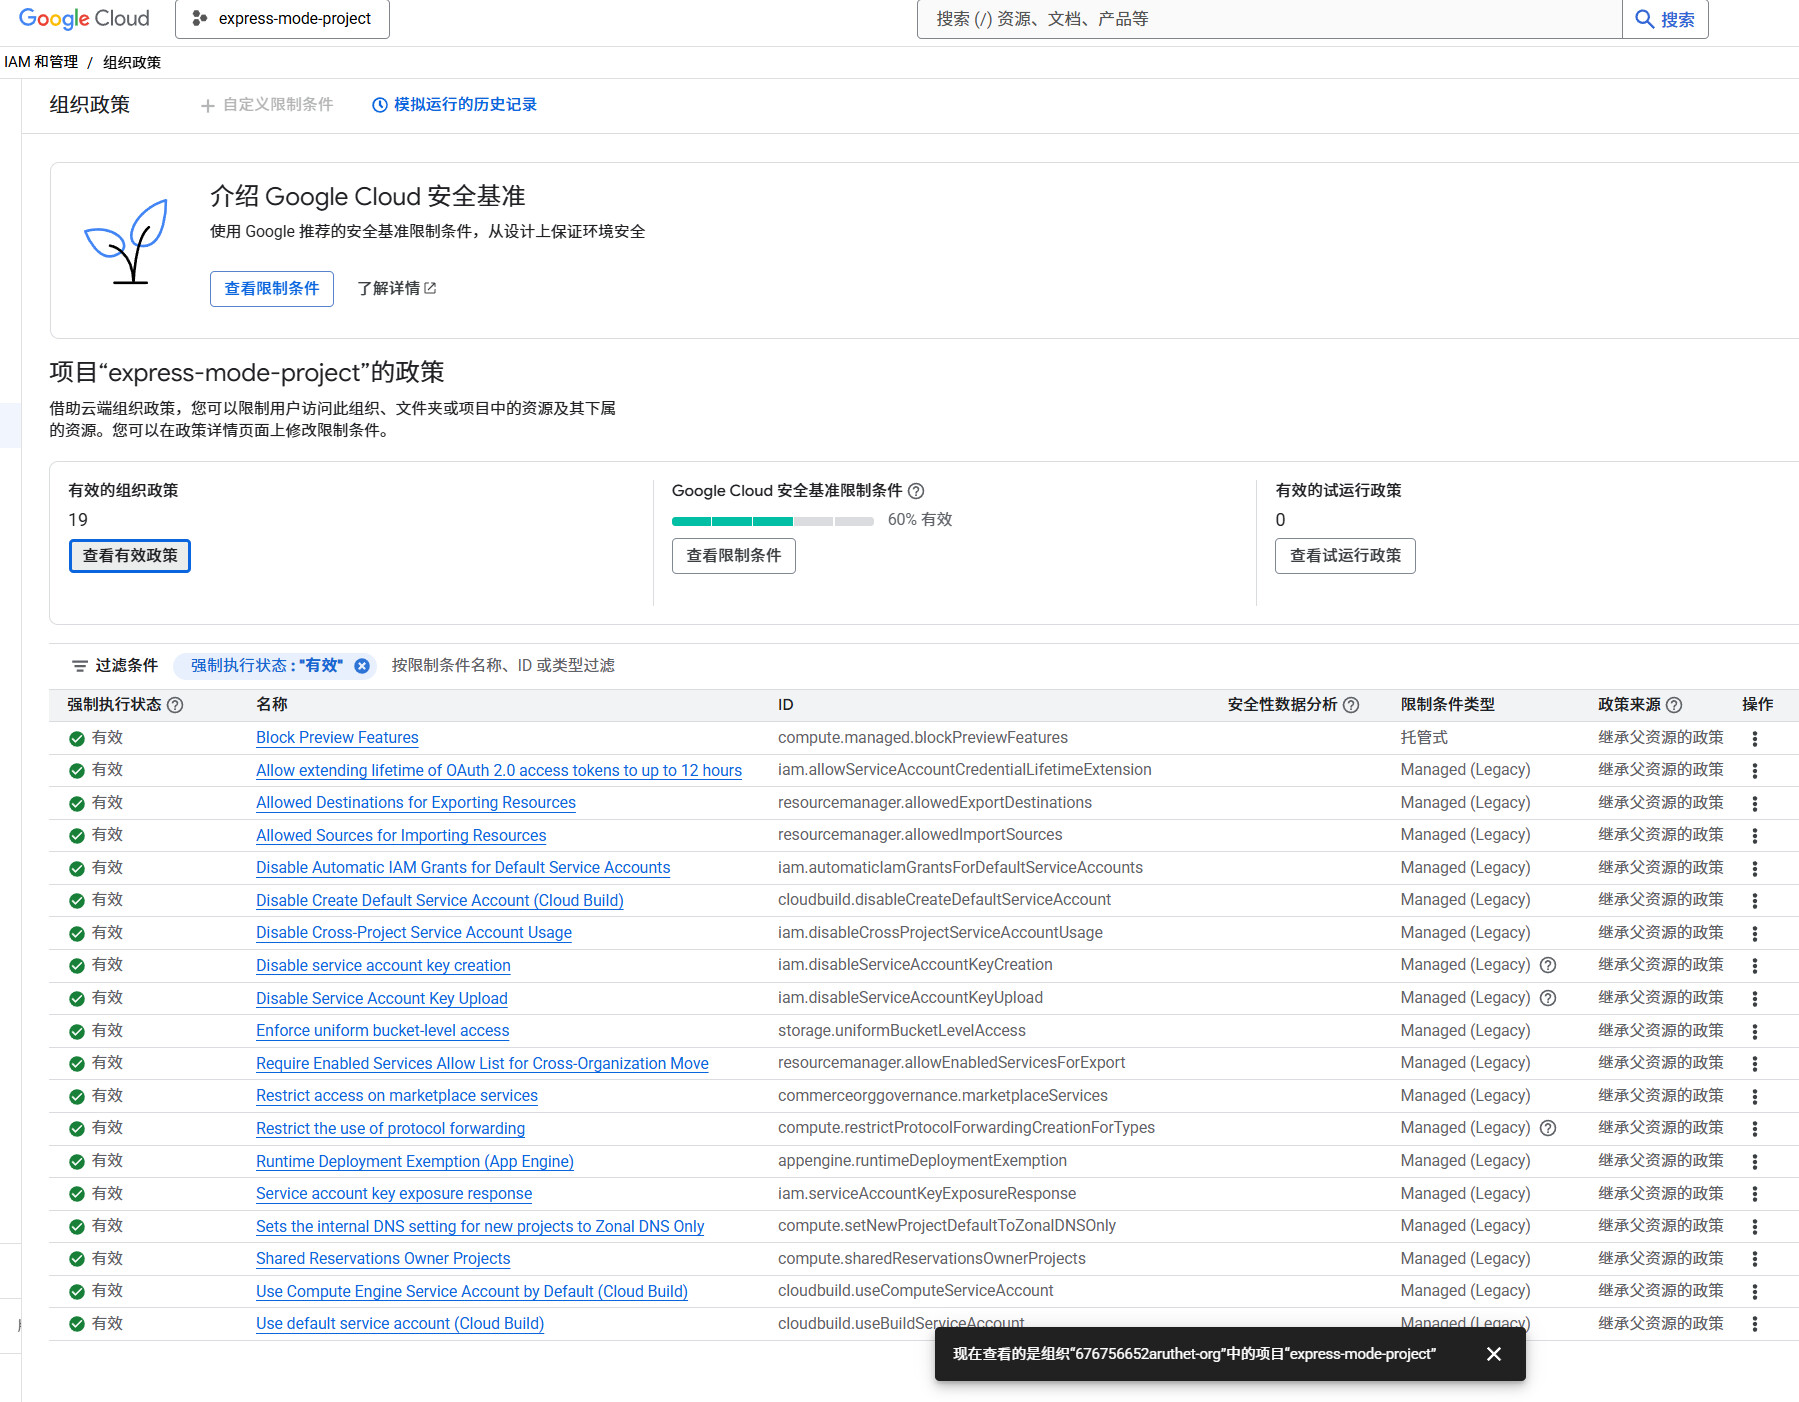Open actions menu for Enforce uniform bucket-level access
This screenshot has height=1402, width=1799.
pyautogui.click(x=1754, y=1031)
